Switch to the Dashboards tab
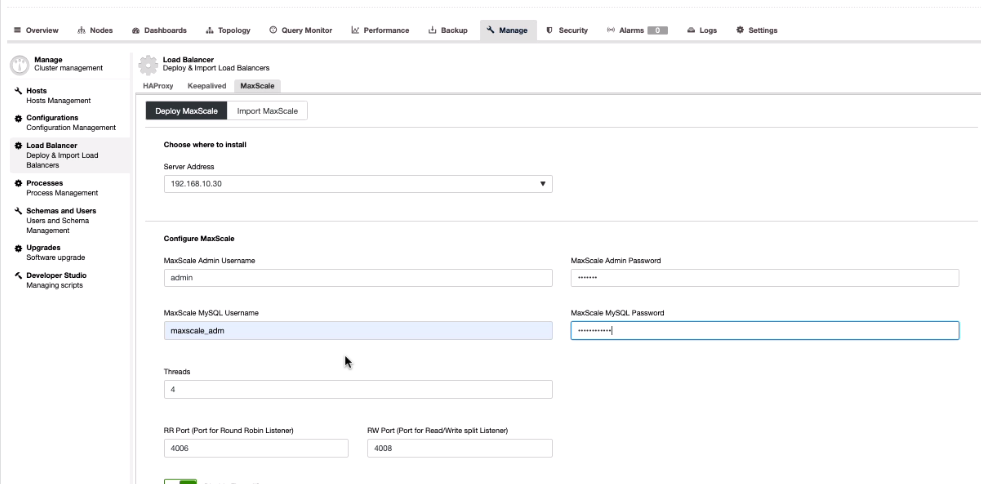The width and height of the screenshot is (981, 484). coord(159,30)
